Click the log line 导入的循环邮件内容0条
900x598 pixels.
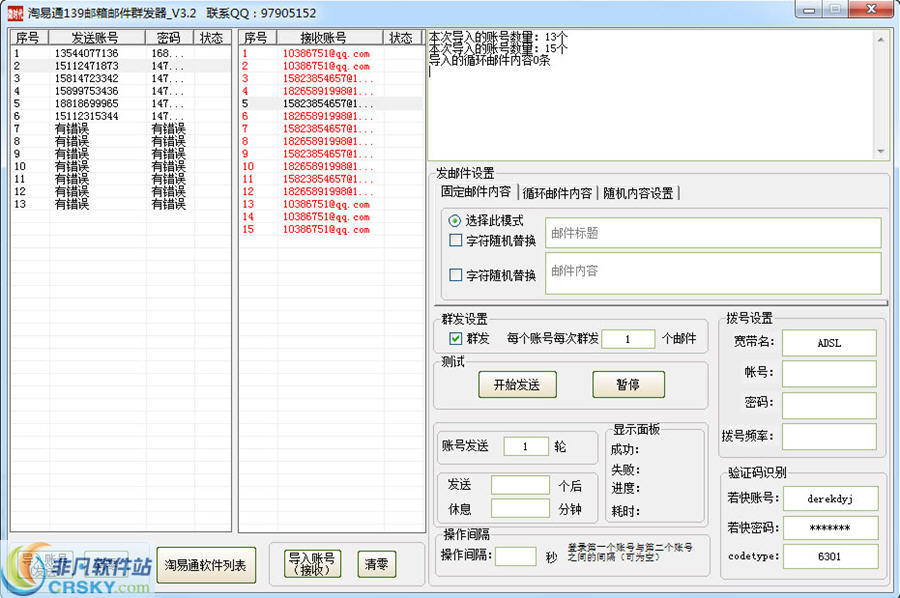pos(490,60)
